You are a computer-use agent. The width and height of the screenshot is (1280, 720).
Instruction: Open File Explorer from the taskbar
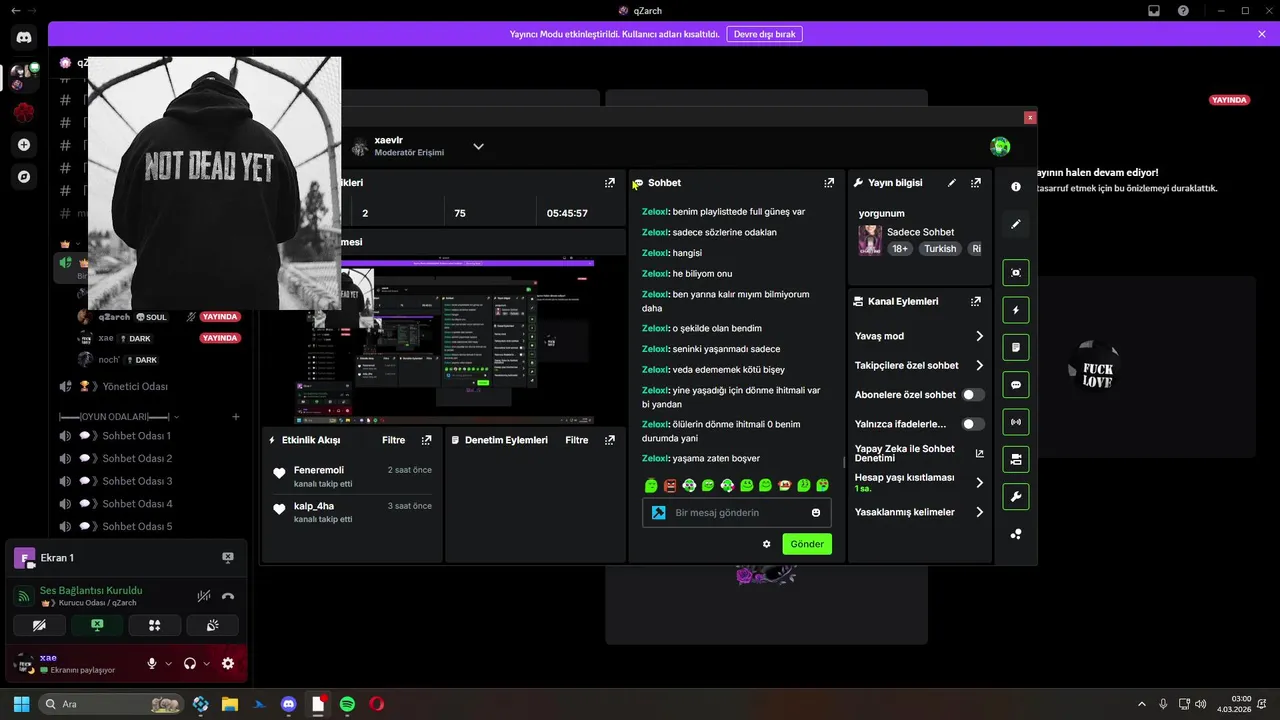(230, 704)
